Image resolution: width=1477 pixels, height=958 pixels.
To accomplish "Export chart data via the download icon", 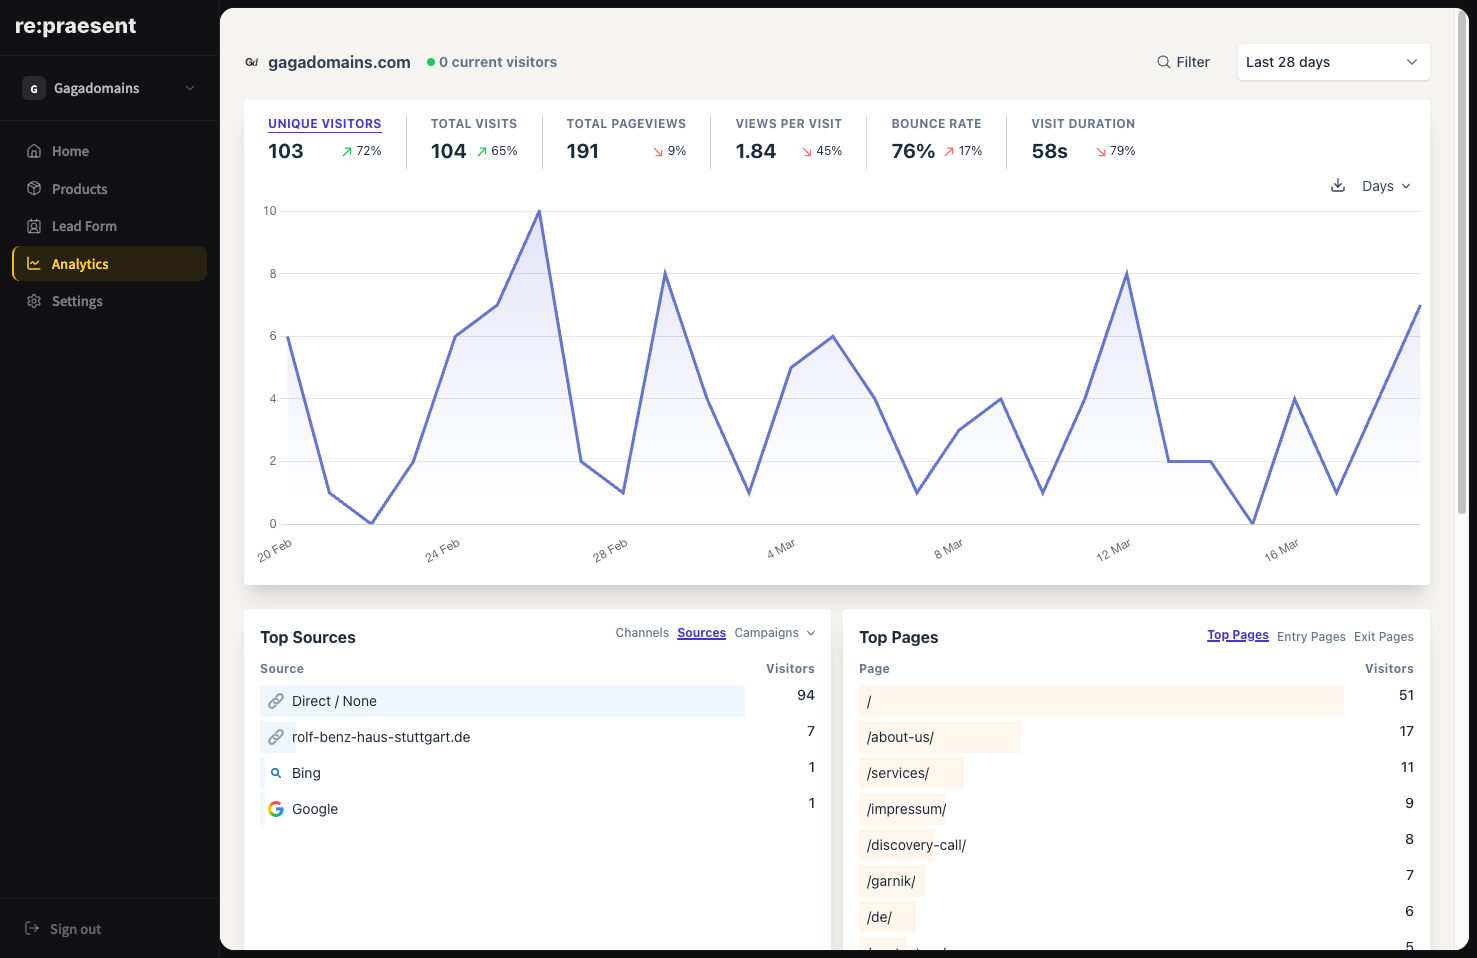I will coord(1338,185).
